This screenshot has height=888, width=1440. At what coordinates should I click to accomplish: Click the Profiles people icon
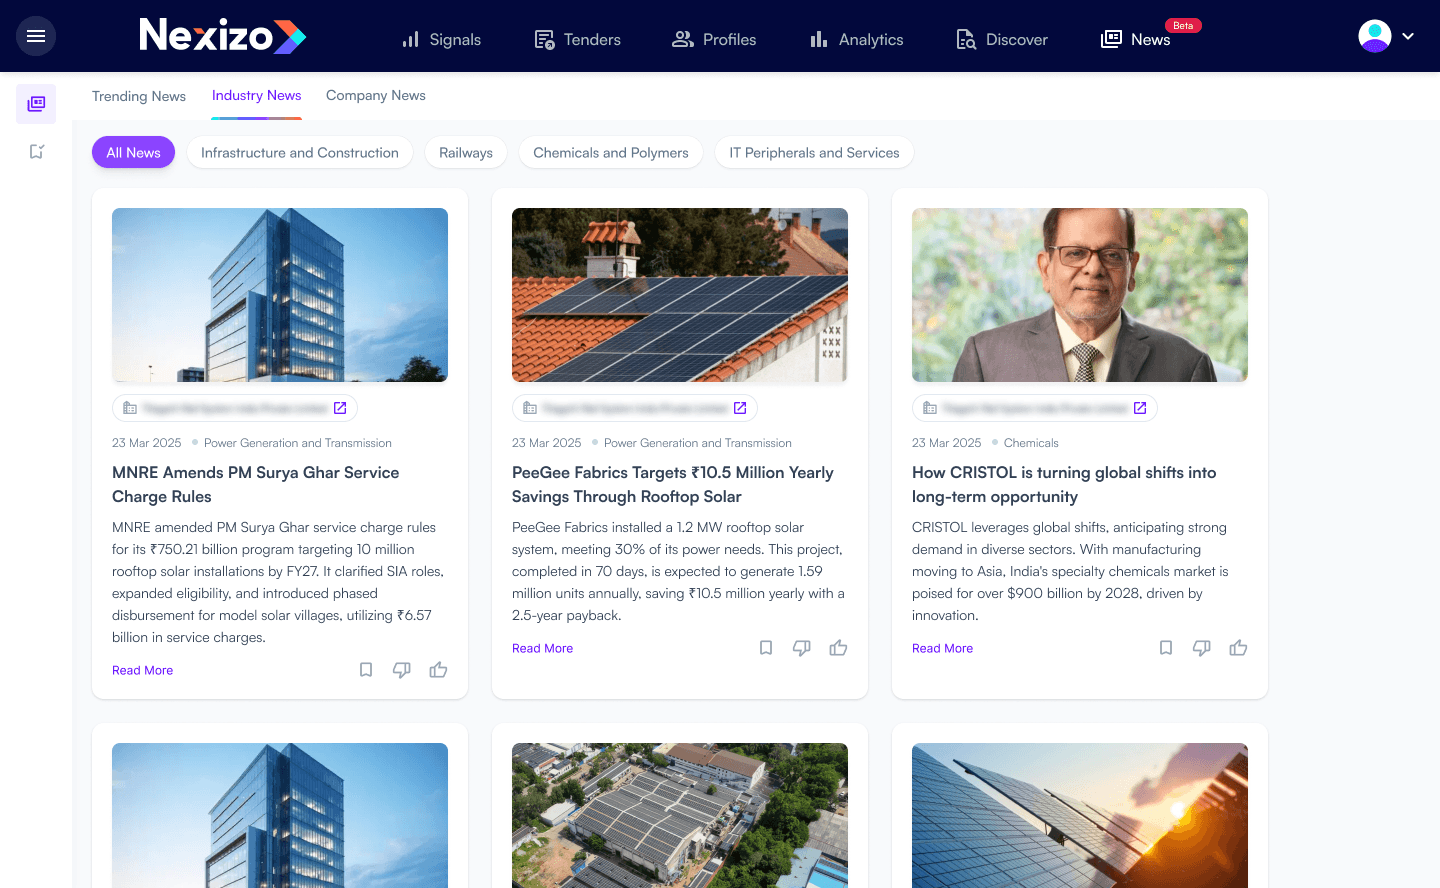[x=683, y=39]
